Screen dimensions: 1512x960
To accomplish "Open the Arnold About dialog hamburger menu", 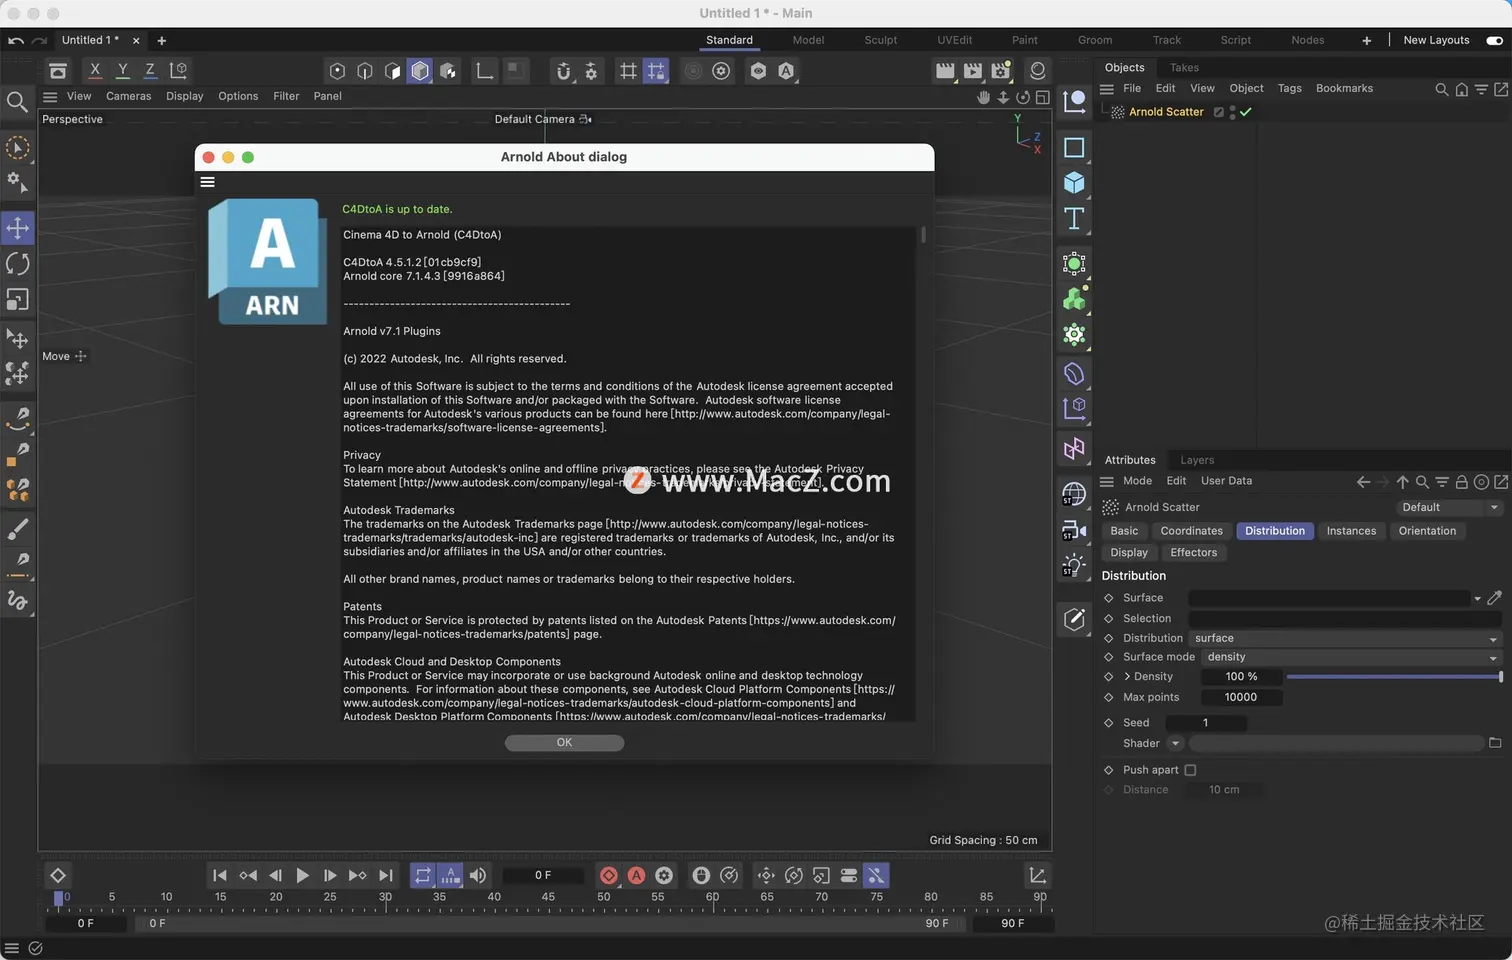I will [208, 182].
